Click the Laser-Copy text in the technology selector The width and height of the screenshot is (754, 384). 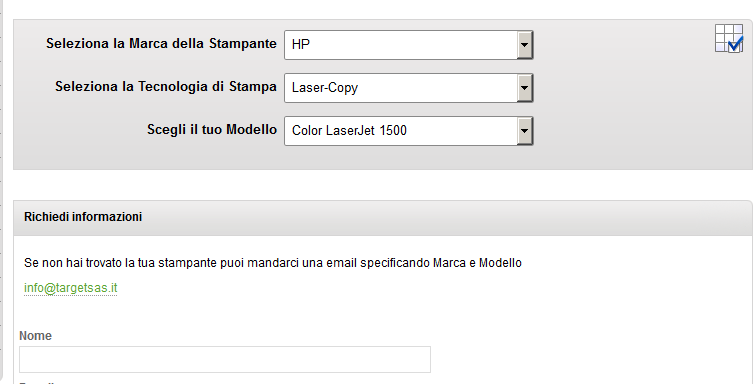pos(325,88)
